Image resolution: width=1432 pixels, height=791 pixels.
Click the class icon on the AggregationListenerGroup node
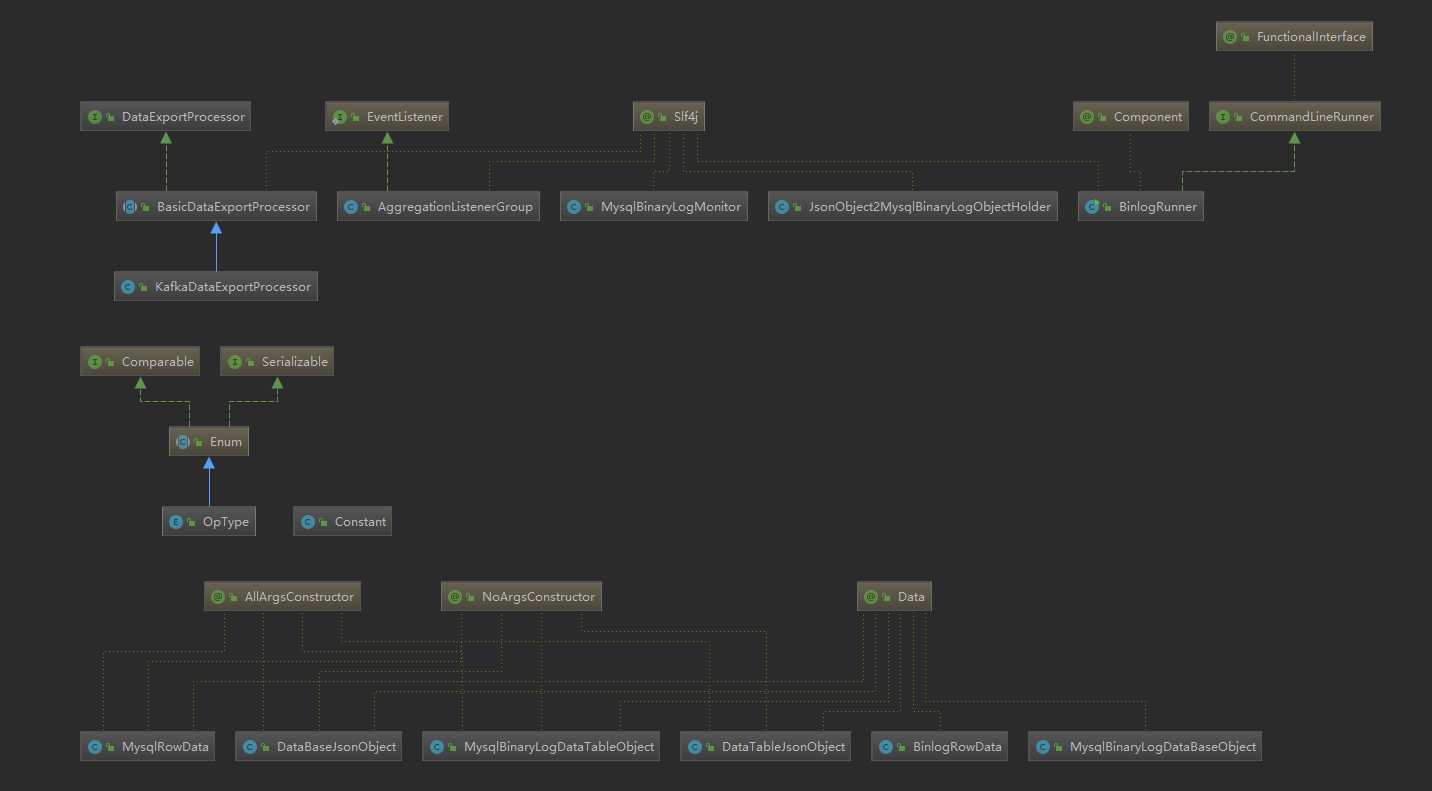point(351,207)
